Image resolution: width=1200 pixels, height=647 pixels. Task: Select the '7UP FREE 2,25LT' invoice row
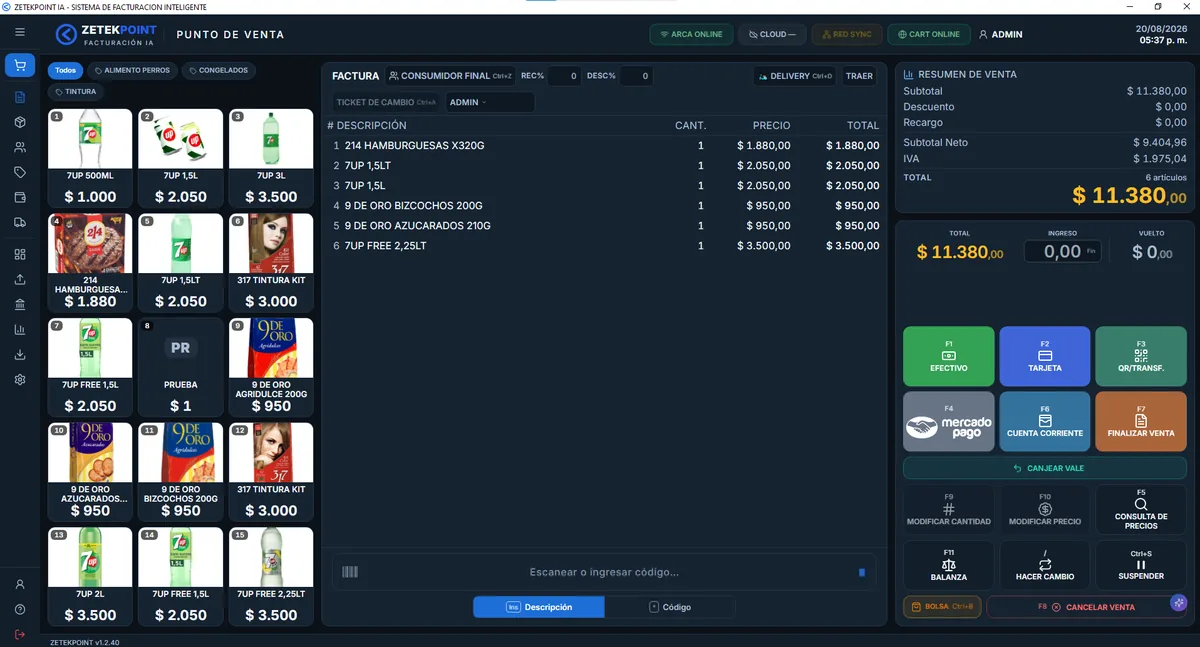[x=606, y=246]
